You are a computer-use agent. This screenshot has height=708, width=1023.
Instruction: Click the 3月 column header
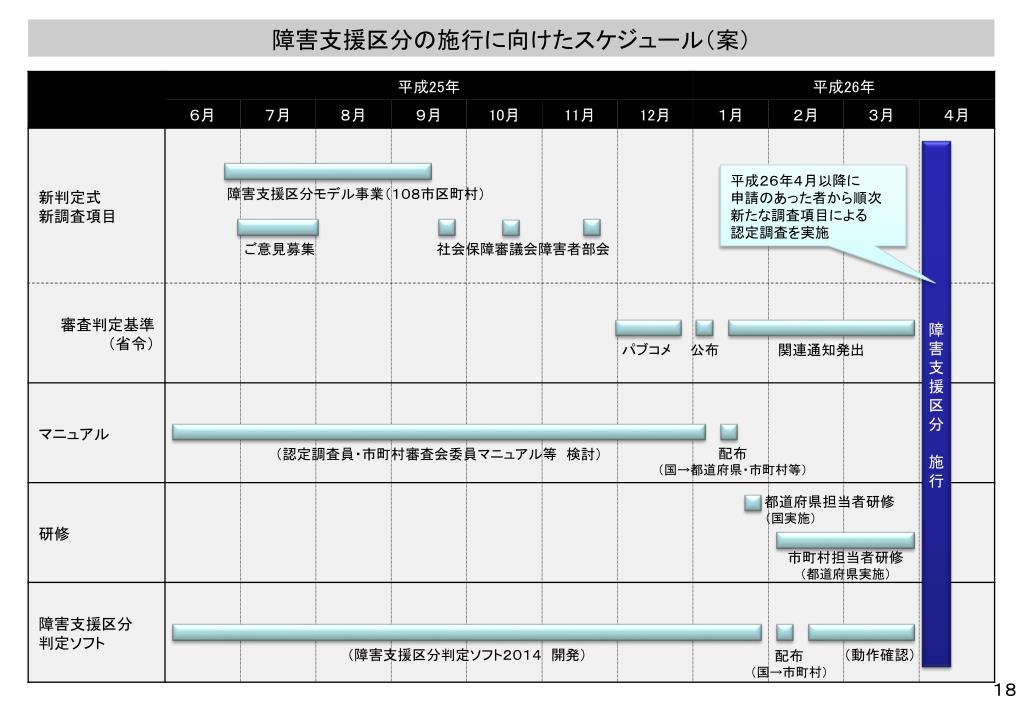click(881, 115)
